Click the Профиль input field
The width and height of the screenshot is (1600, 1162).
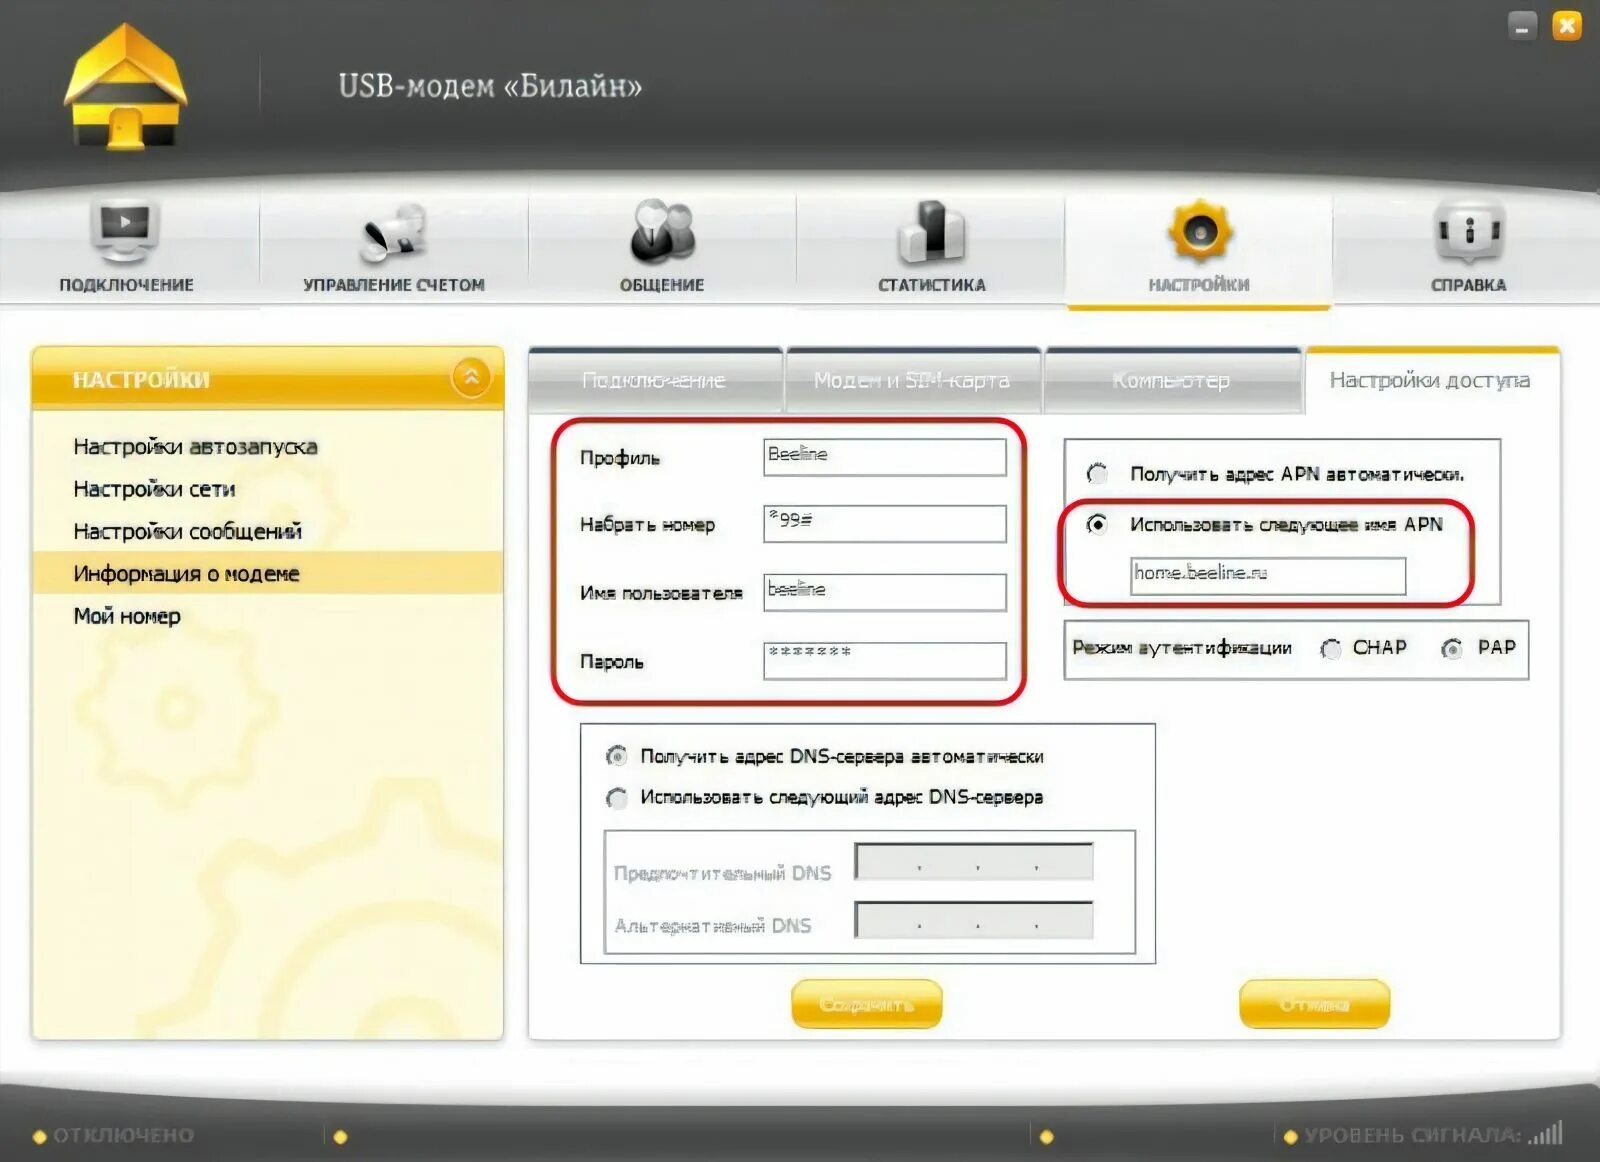[x=884, y=456]
